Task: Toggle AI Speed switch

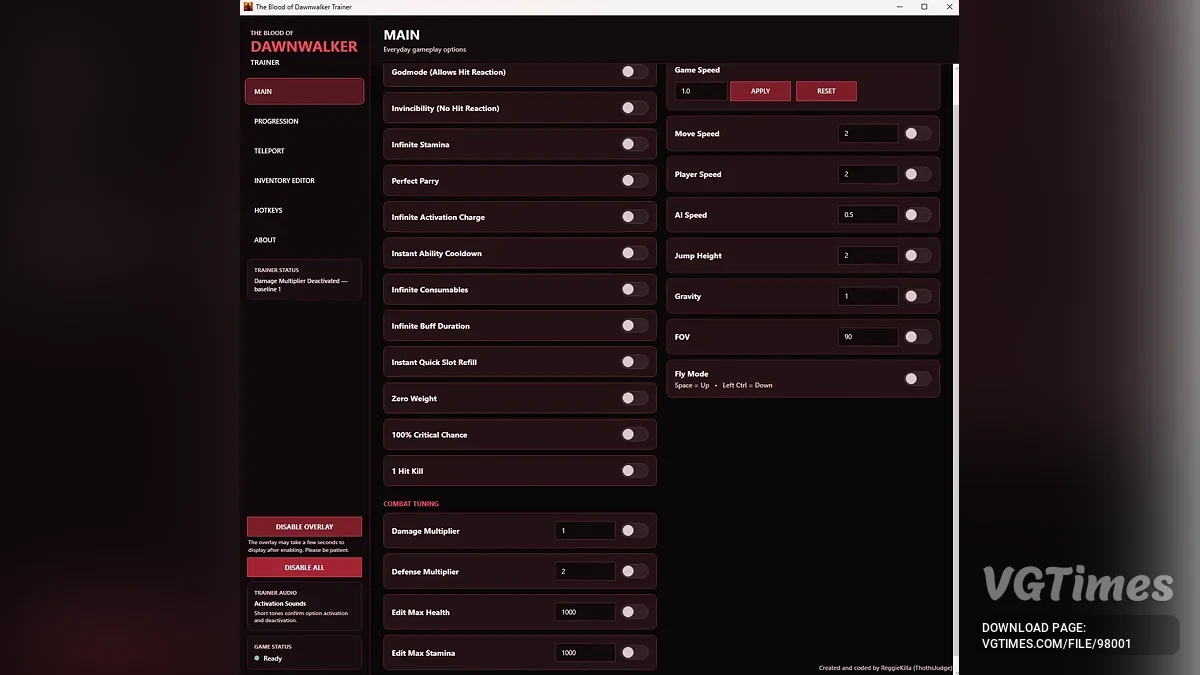Action: pyautogui.click(x=917, y=215)
